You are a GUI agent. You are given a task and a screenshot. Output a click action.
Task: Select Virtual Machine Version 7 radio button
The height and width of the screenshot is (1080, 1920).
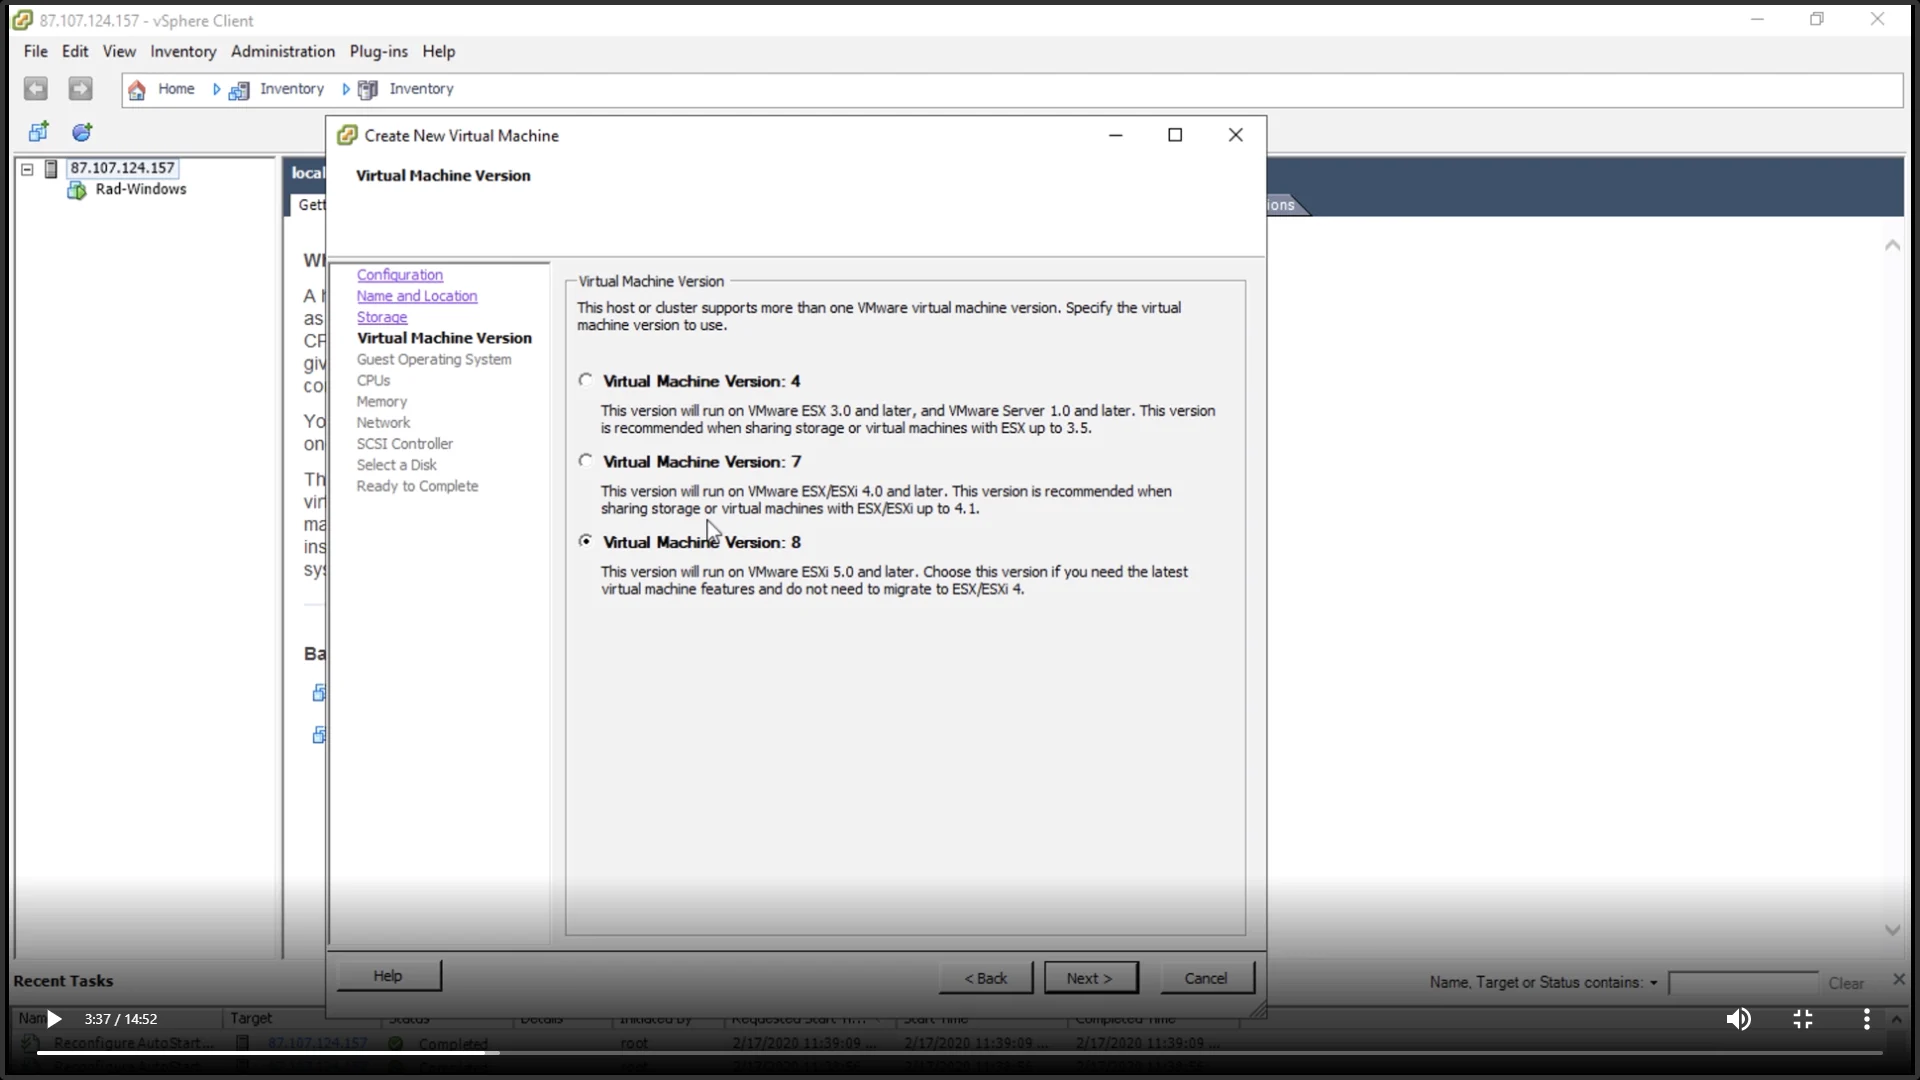coord(585,461)
